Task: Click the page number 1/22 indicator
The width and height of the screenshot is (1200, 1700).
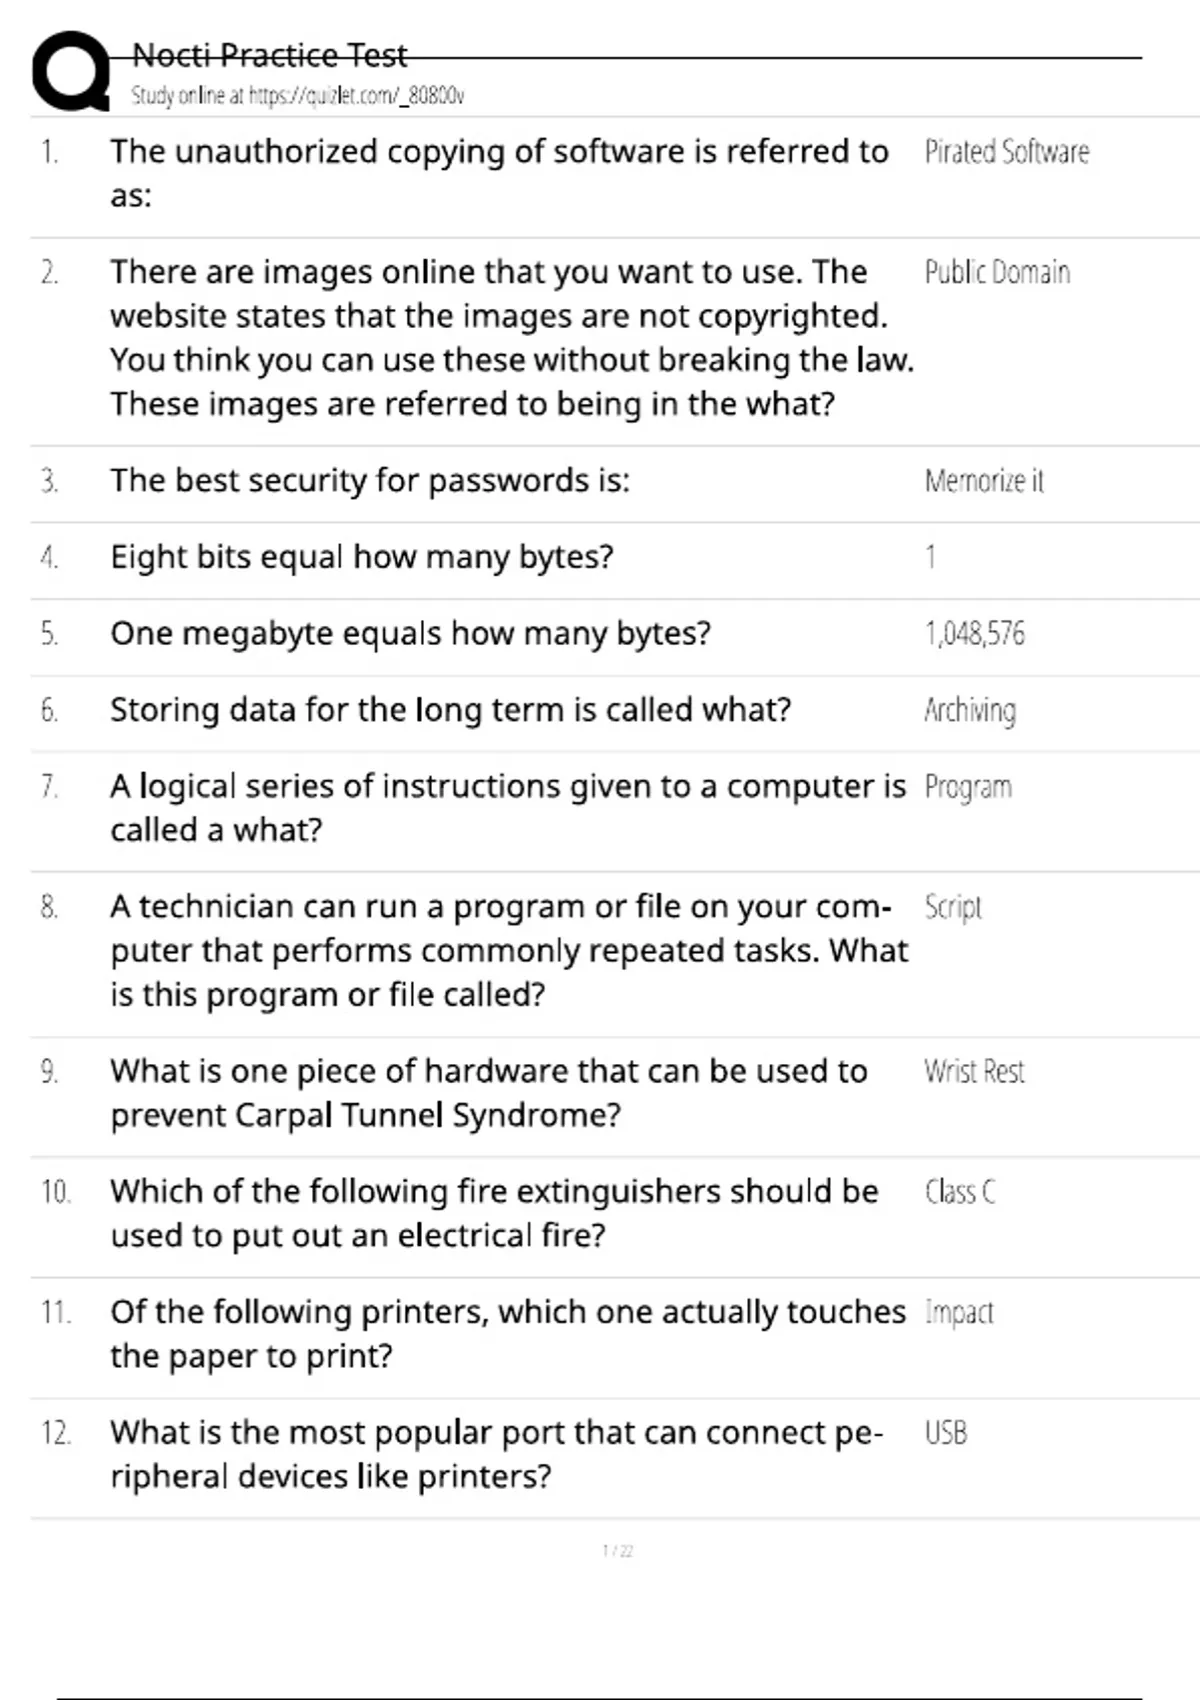Action: tap(618, 1551)
